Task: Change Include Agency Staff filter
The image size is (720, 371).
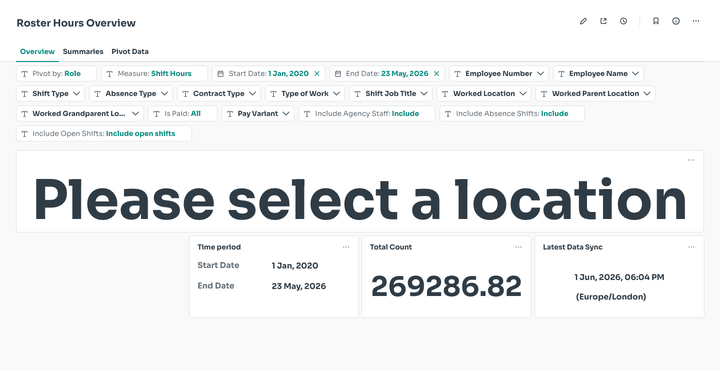Action: click(x=367, y=113)
